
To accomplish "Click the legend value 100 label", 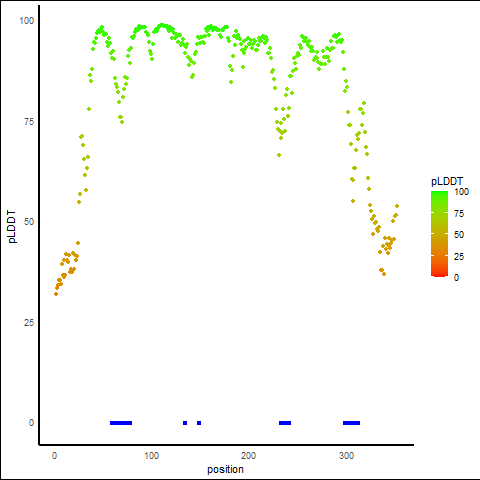I will 462,192.
